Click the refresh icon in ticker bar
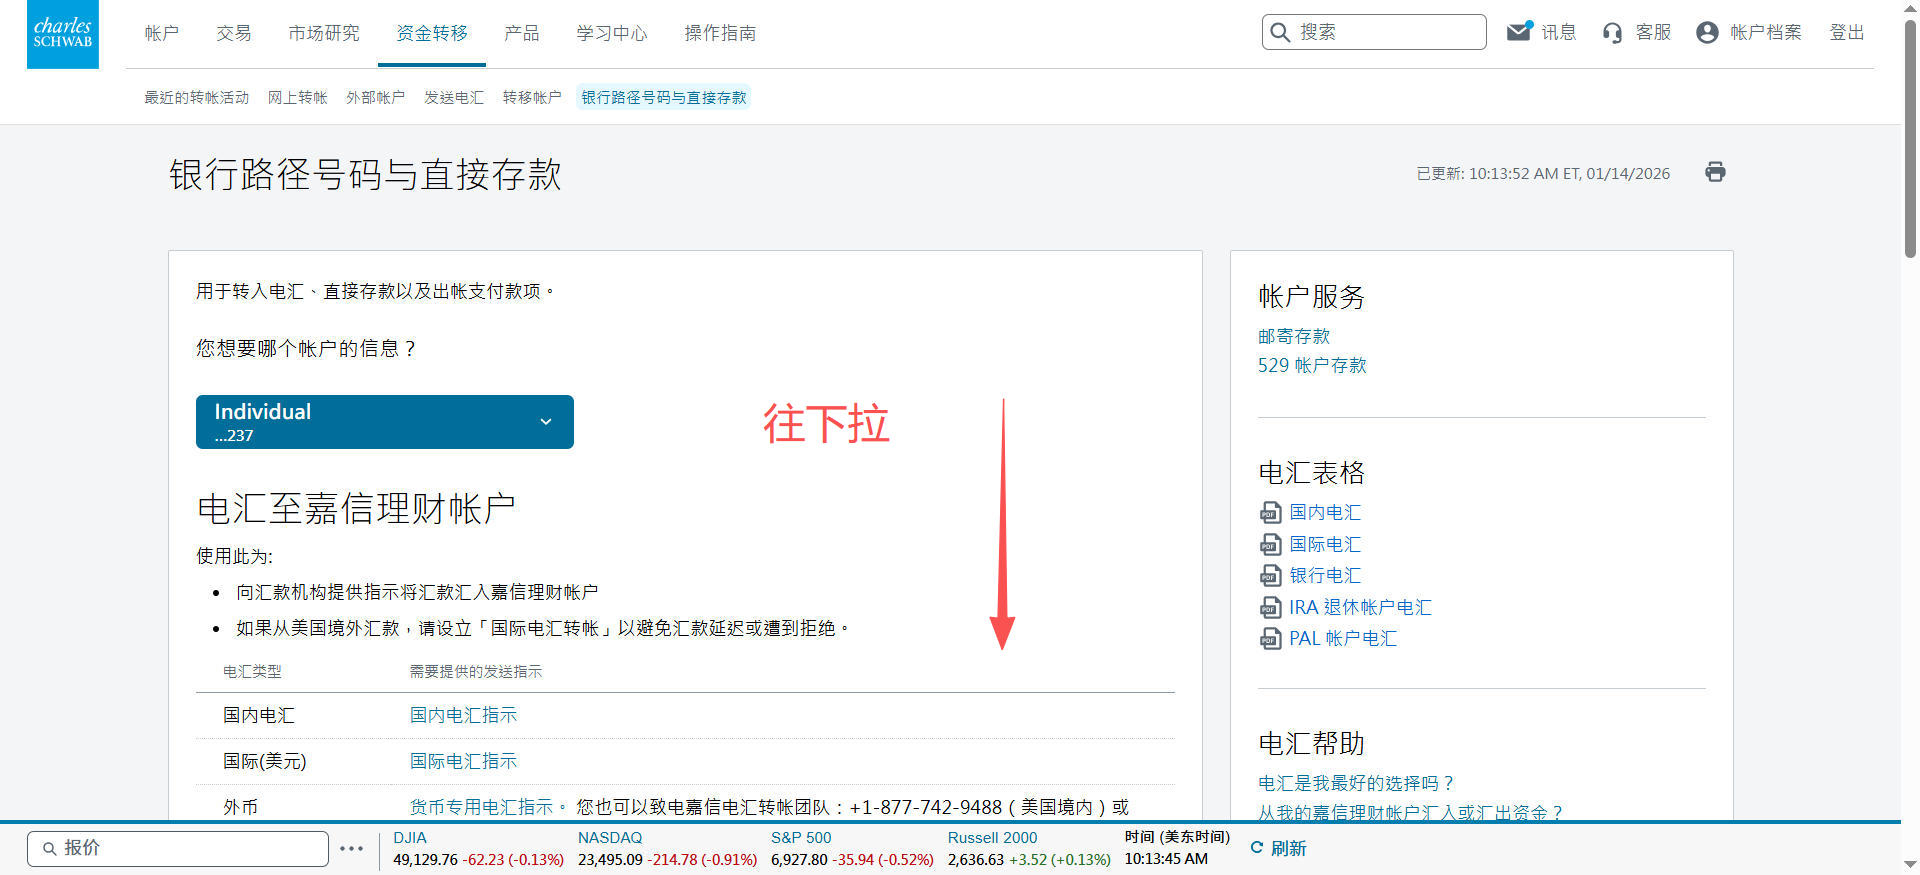The image size is (1920, 875). [1257, 848]
